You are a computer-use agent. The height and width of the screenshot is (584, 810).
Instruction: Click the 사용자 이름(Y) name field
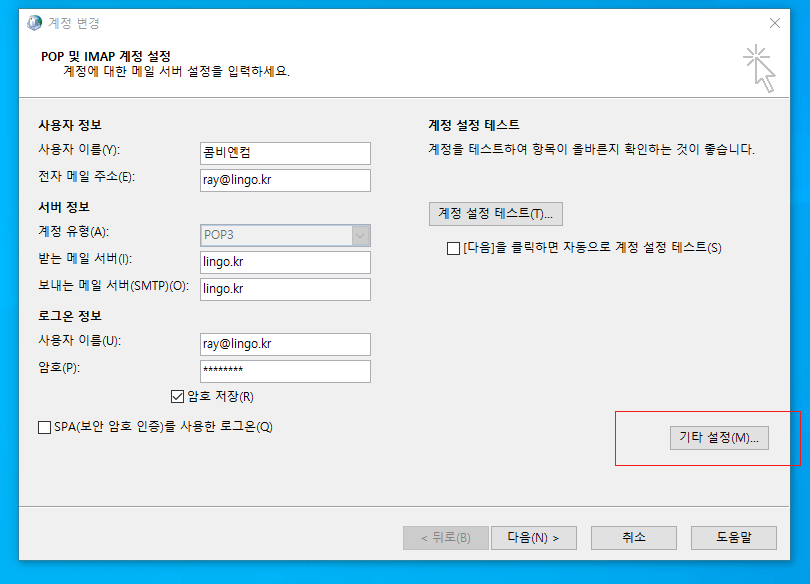(x=285, y=153)
